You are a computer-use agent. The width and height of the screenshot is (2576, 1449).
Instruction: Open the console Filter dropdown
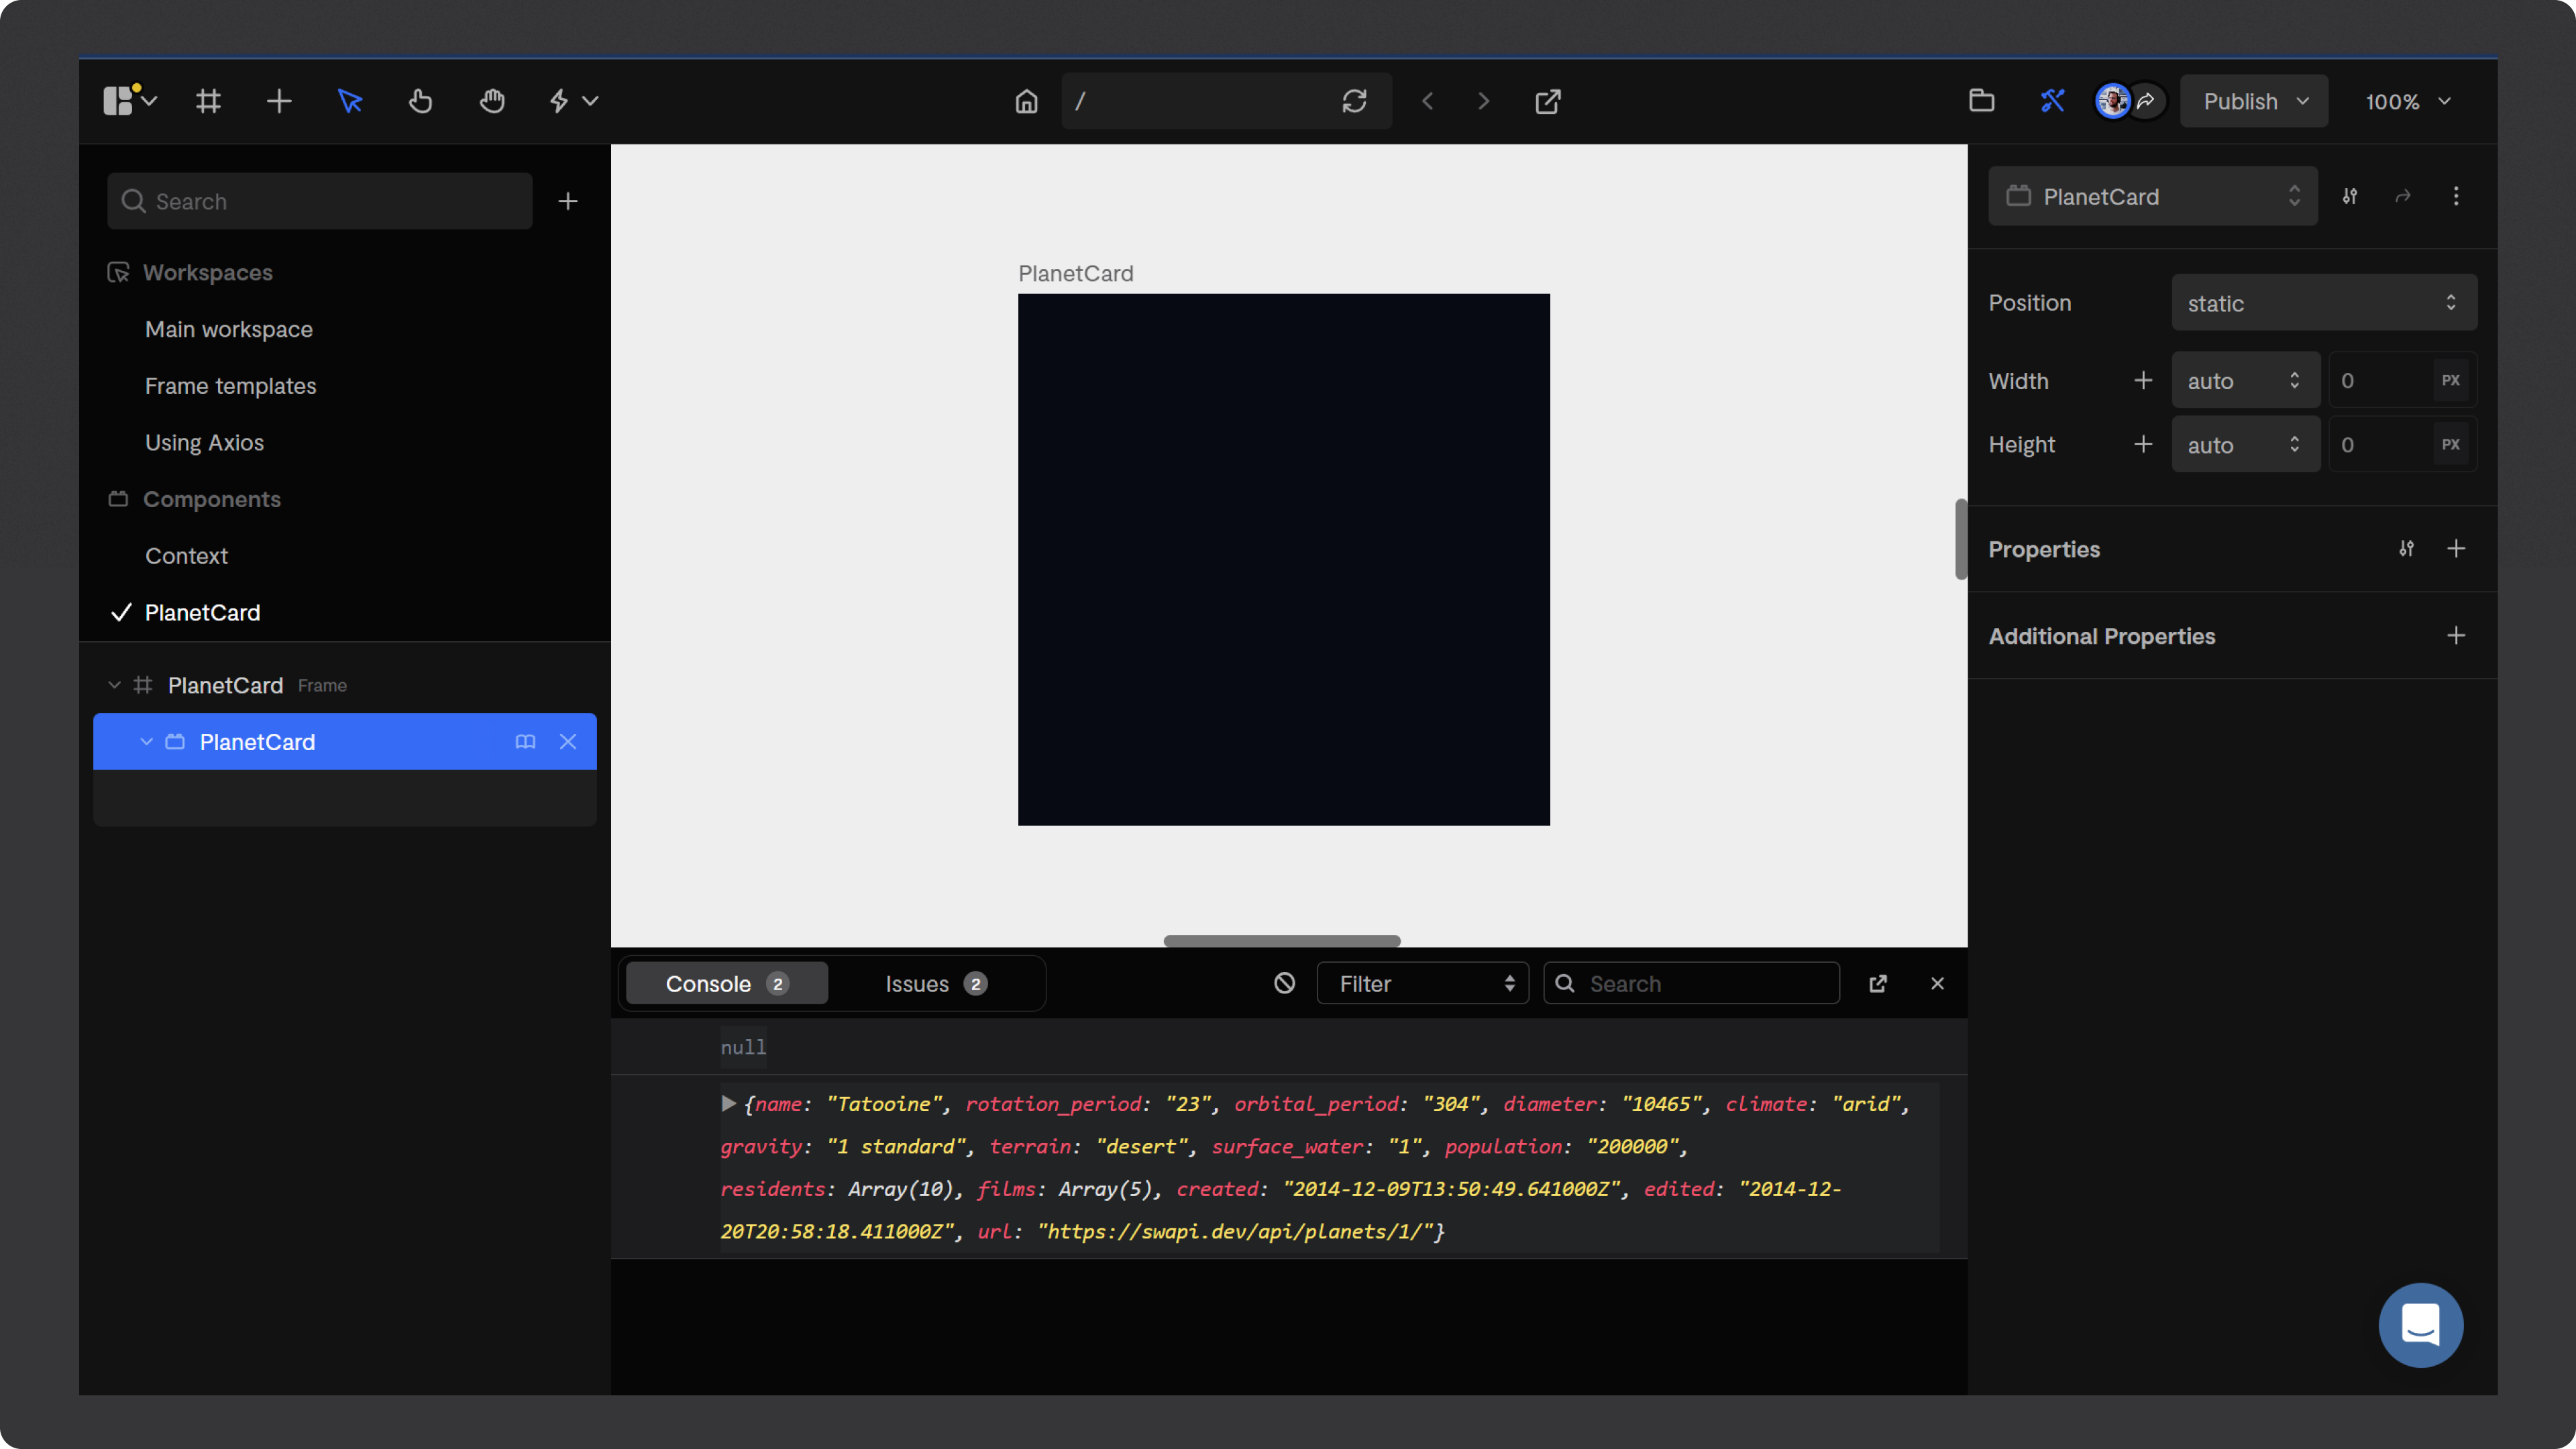(1422, 984)
